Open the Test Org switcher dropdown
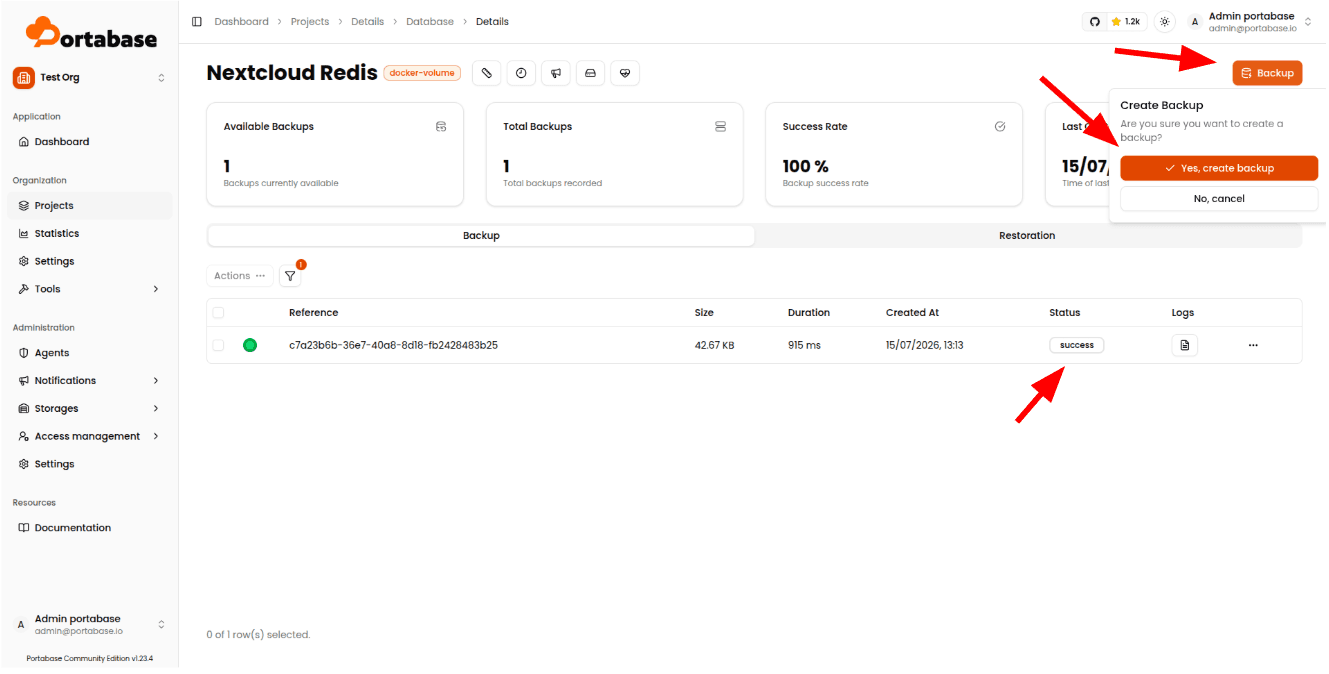The width and height of the screenshot is (1329, 674). 89,77
